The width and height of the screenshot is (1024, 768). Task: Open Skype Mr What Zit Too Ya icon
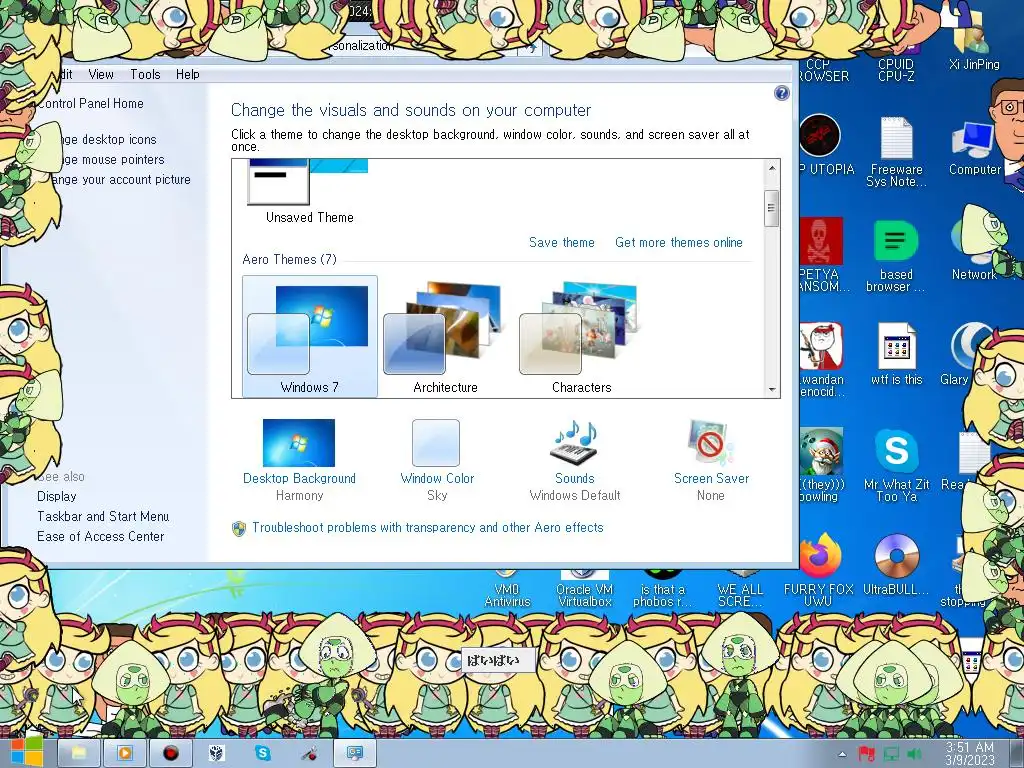[x=896, y=465]
